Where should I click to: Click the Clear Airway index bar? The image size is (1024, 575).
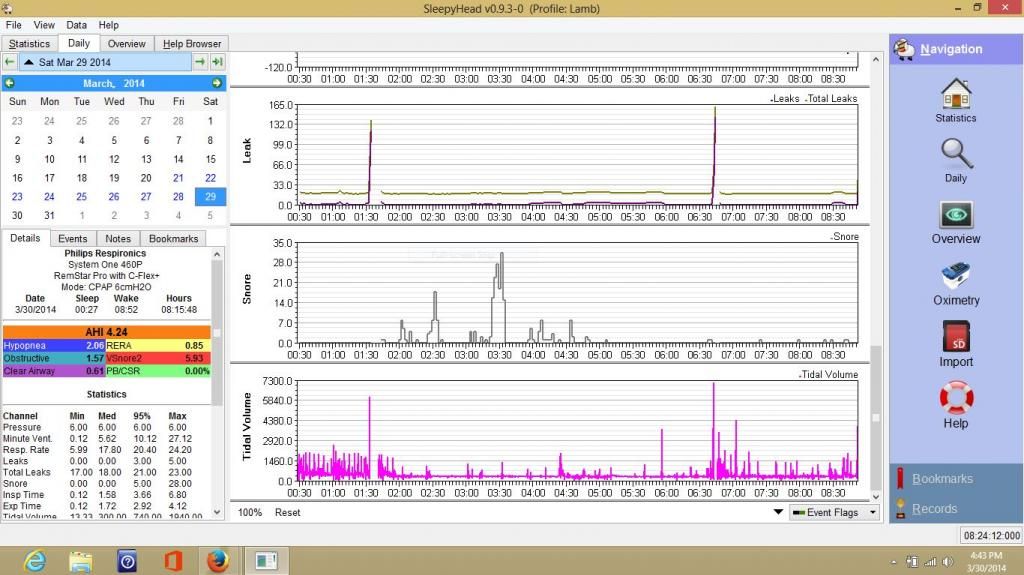54,370
